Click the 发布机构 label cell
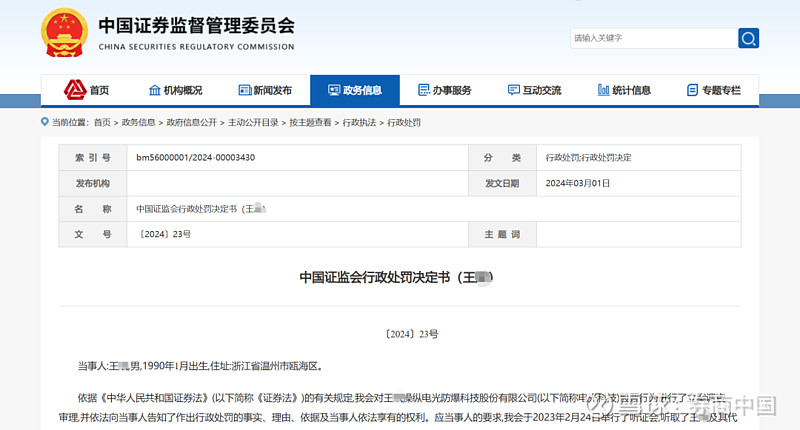 [93, 183]
